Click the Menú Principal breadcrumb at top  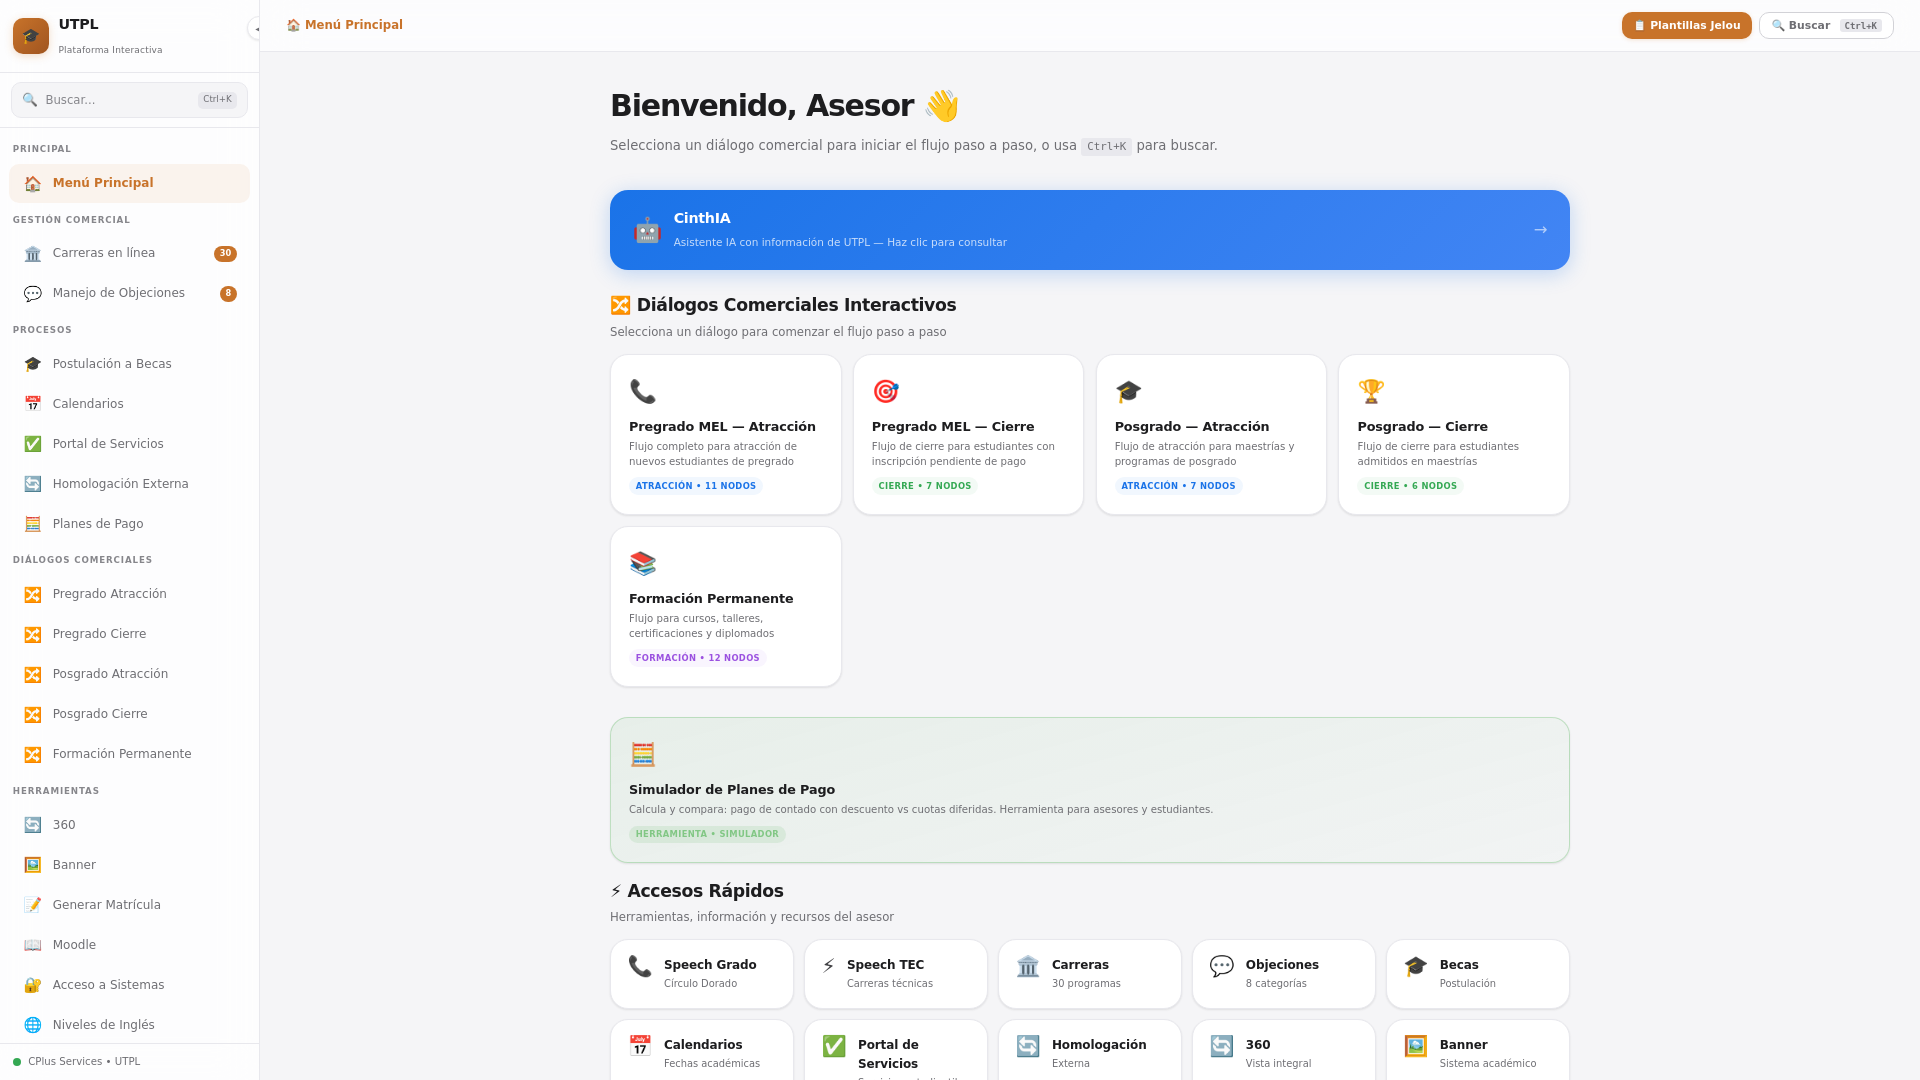coord(345,25)
